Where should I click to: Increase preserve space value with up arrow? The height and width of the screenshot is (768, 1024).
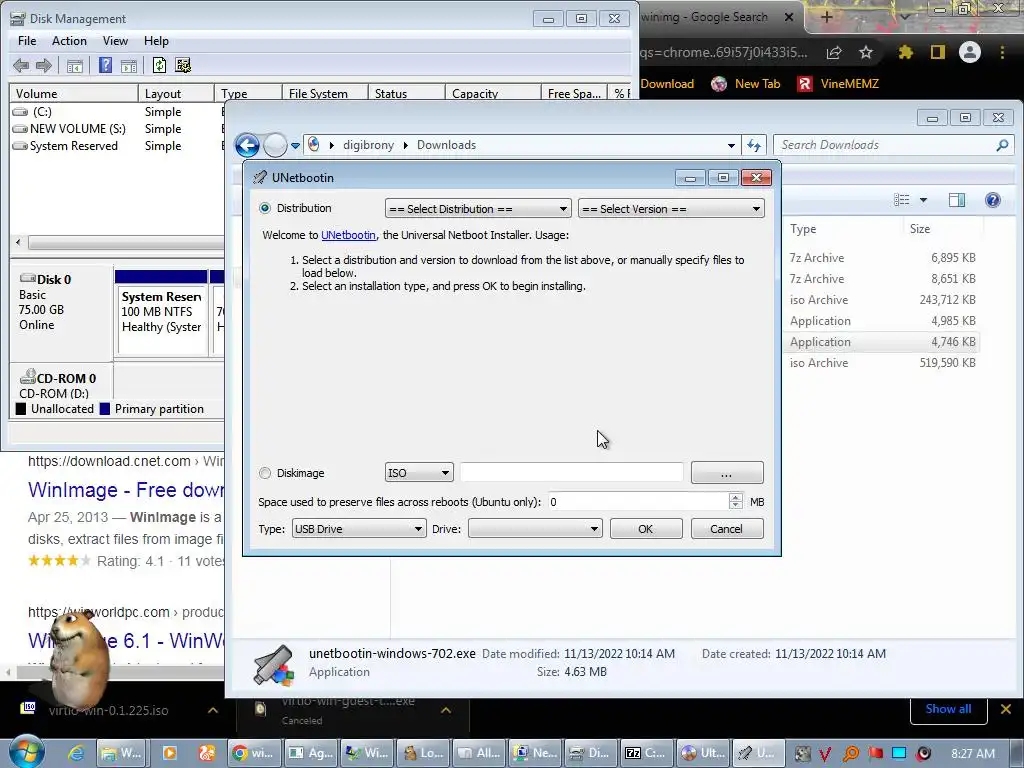735,498
